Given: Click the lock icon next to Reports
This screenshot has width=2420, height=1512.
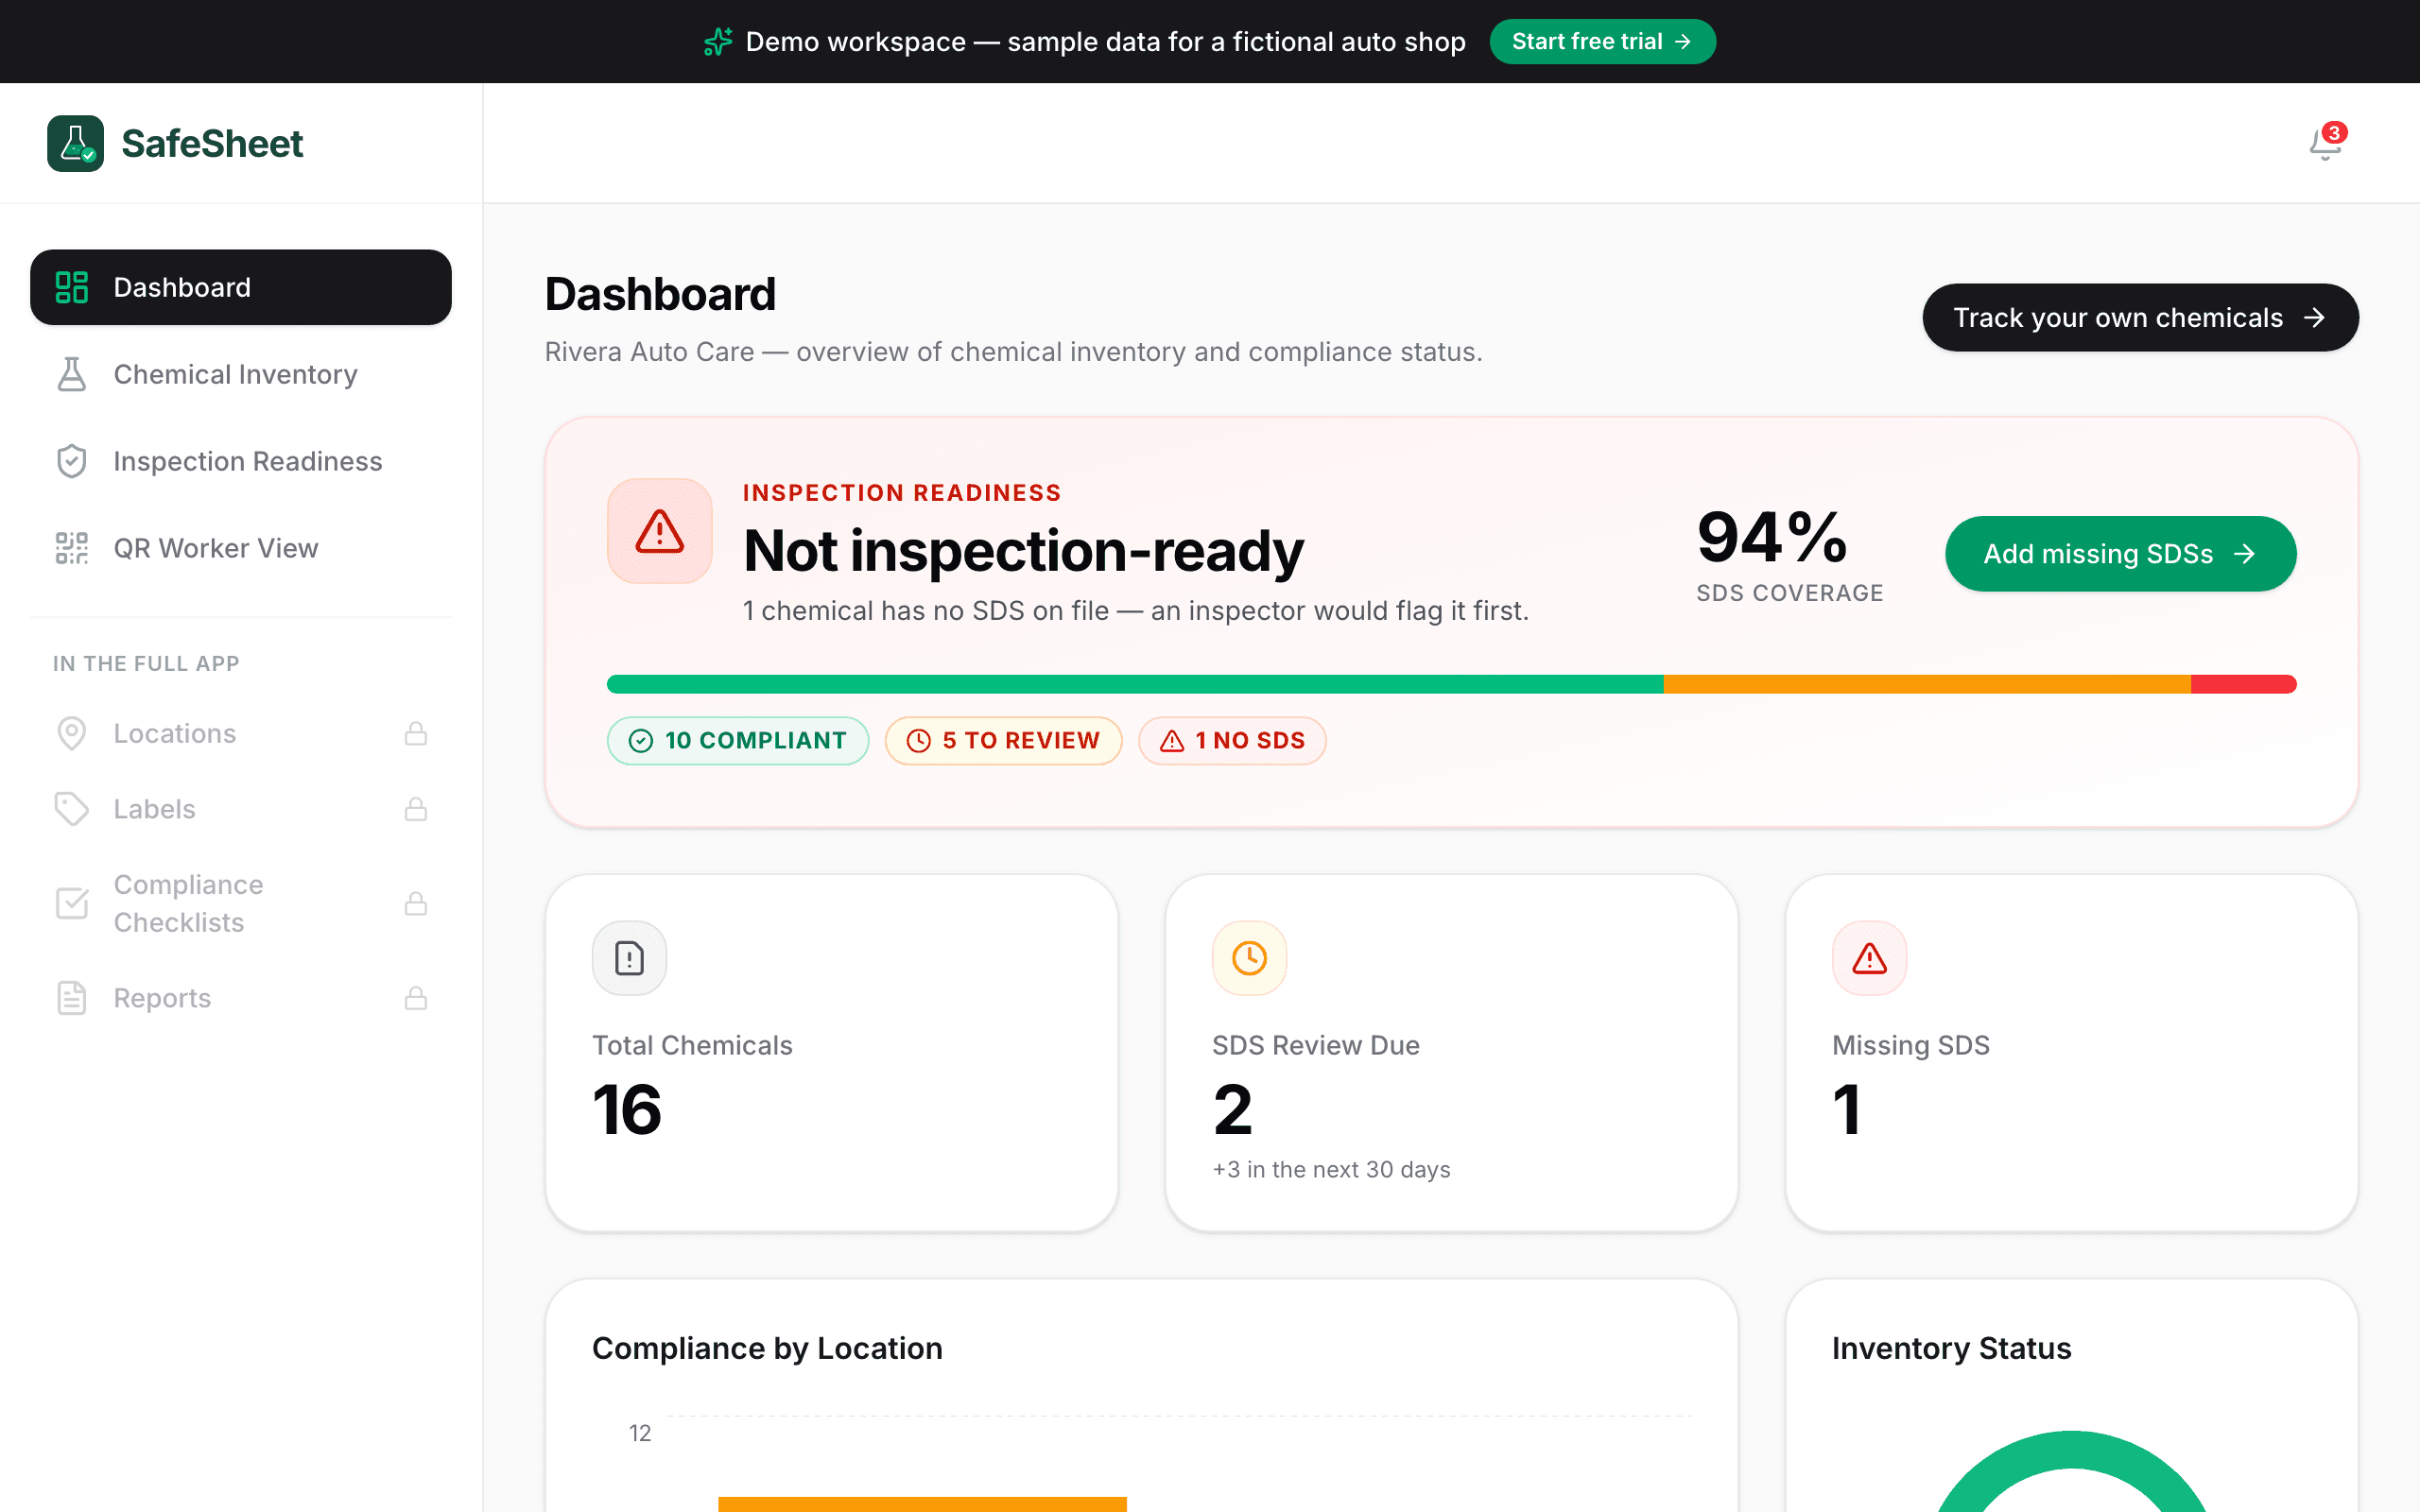Looking at the screenshot, I should [416, 998].
